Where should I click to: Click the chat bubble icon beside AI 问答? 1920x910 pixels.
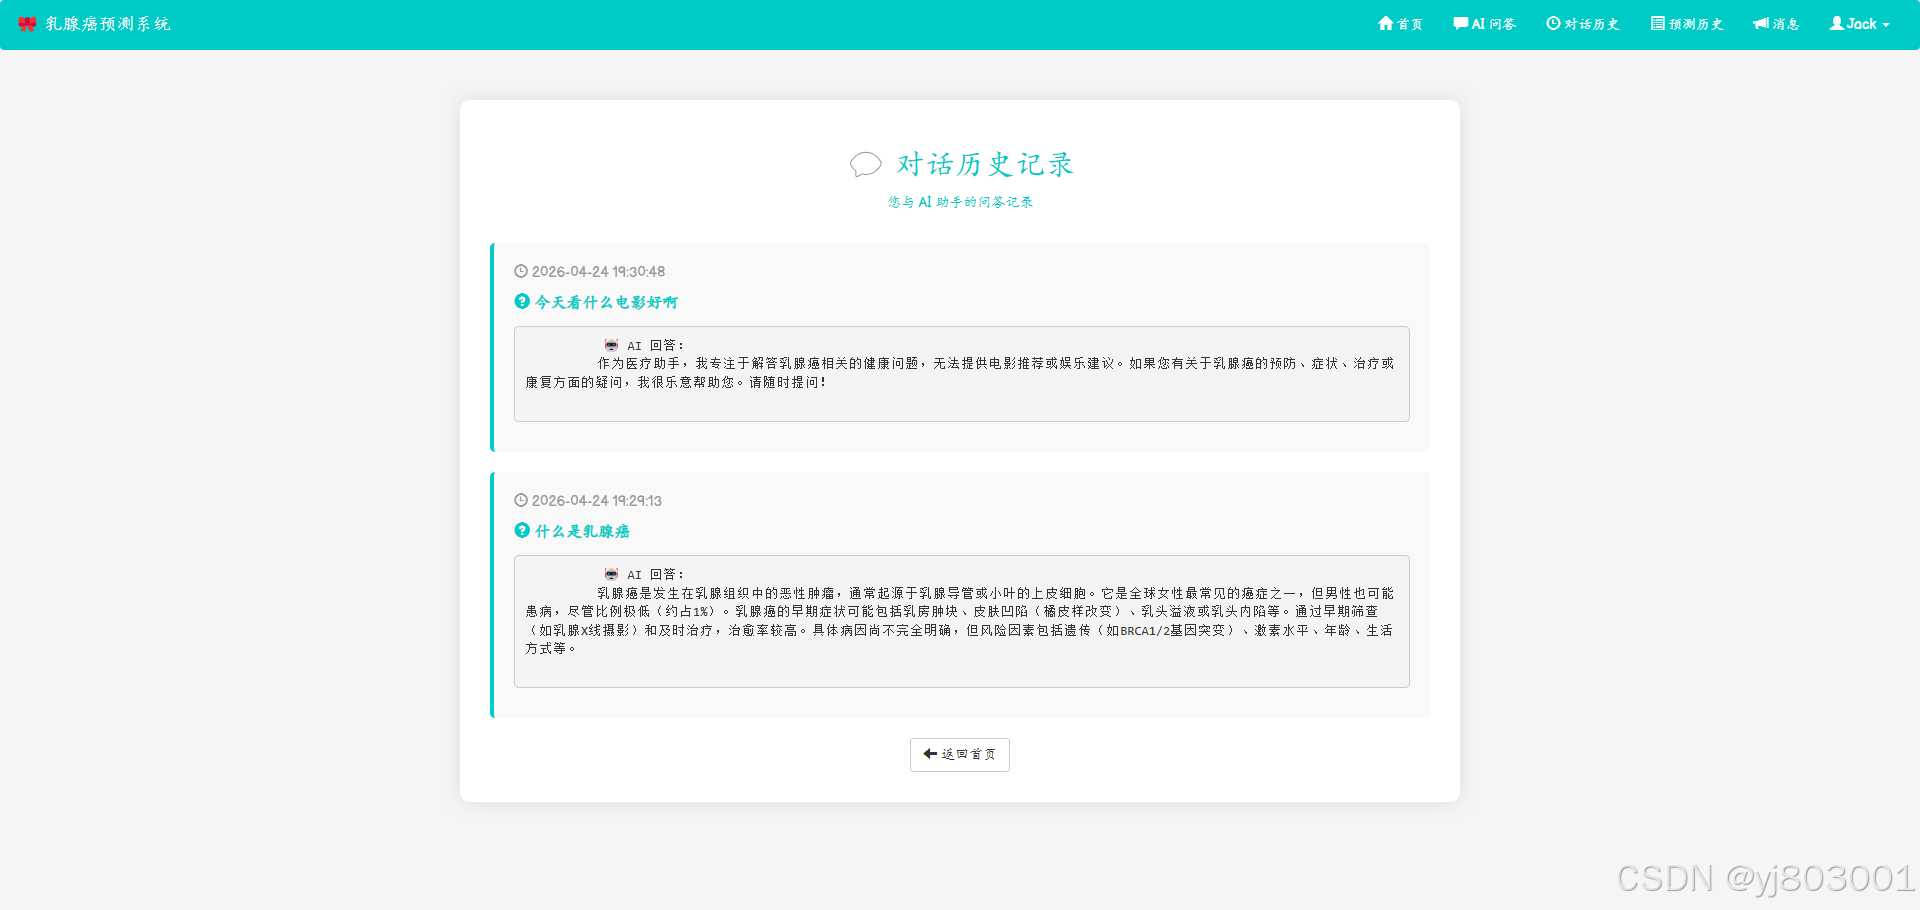(x=1461, y=23)
